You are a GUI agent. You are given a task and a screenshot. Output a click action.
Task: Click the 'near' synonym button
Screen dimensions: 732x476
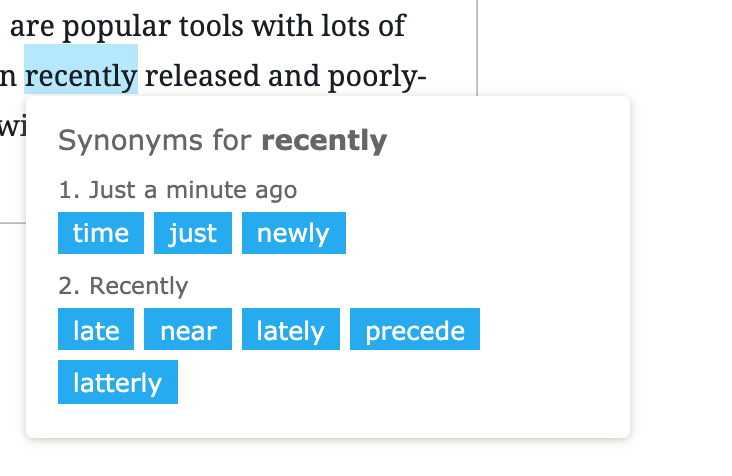[x=188, y=329]
